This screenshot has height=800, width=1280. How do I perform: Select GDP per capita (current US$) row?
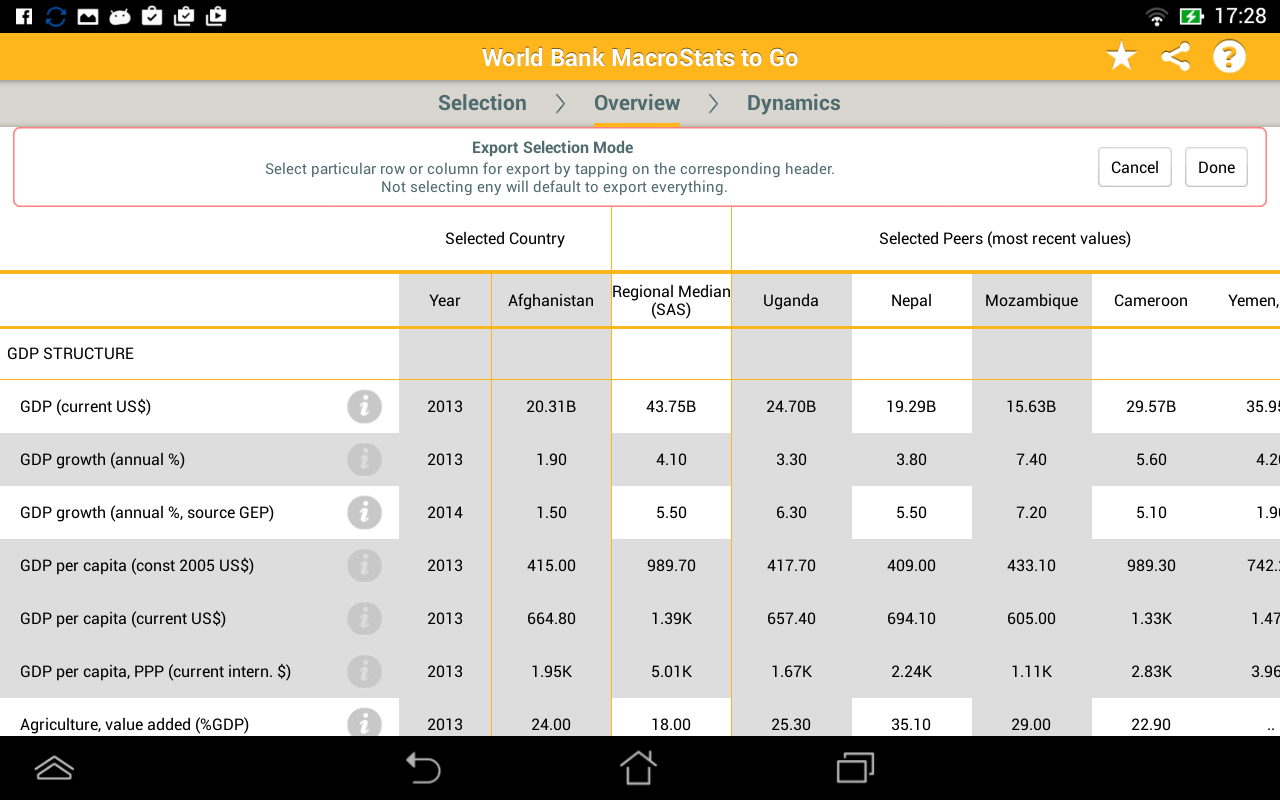[199, 618]
